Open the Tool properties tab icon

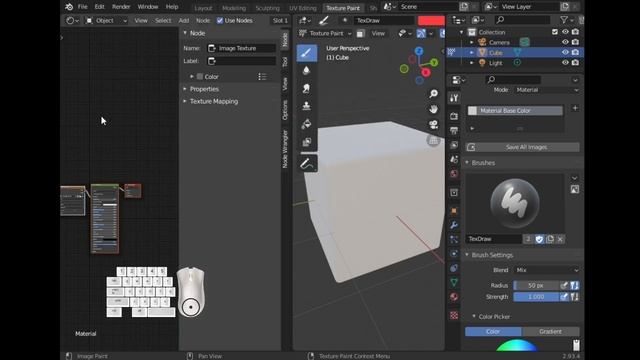454,98
